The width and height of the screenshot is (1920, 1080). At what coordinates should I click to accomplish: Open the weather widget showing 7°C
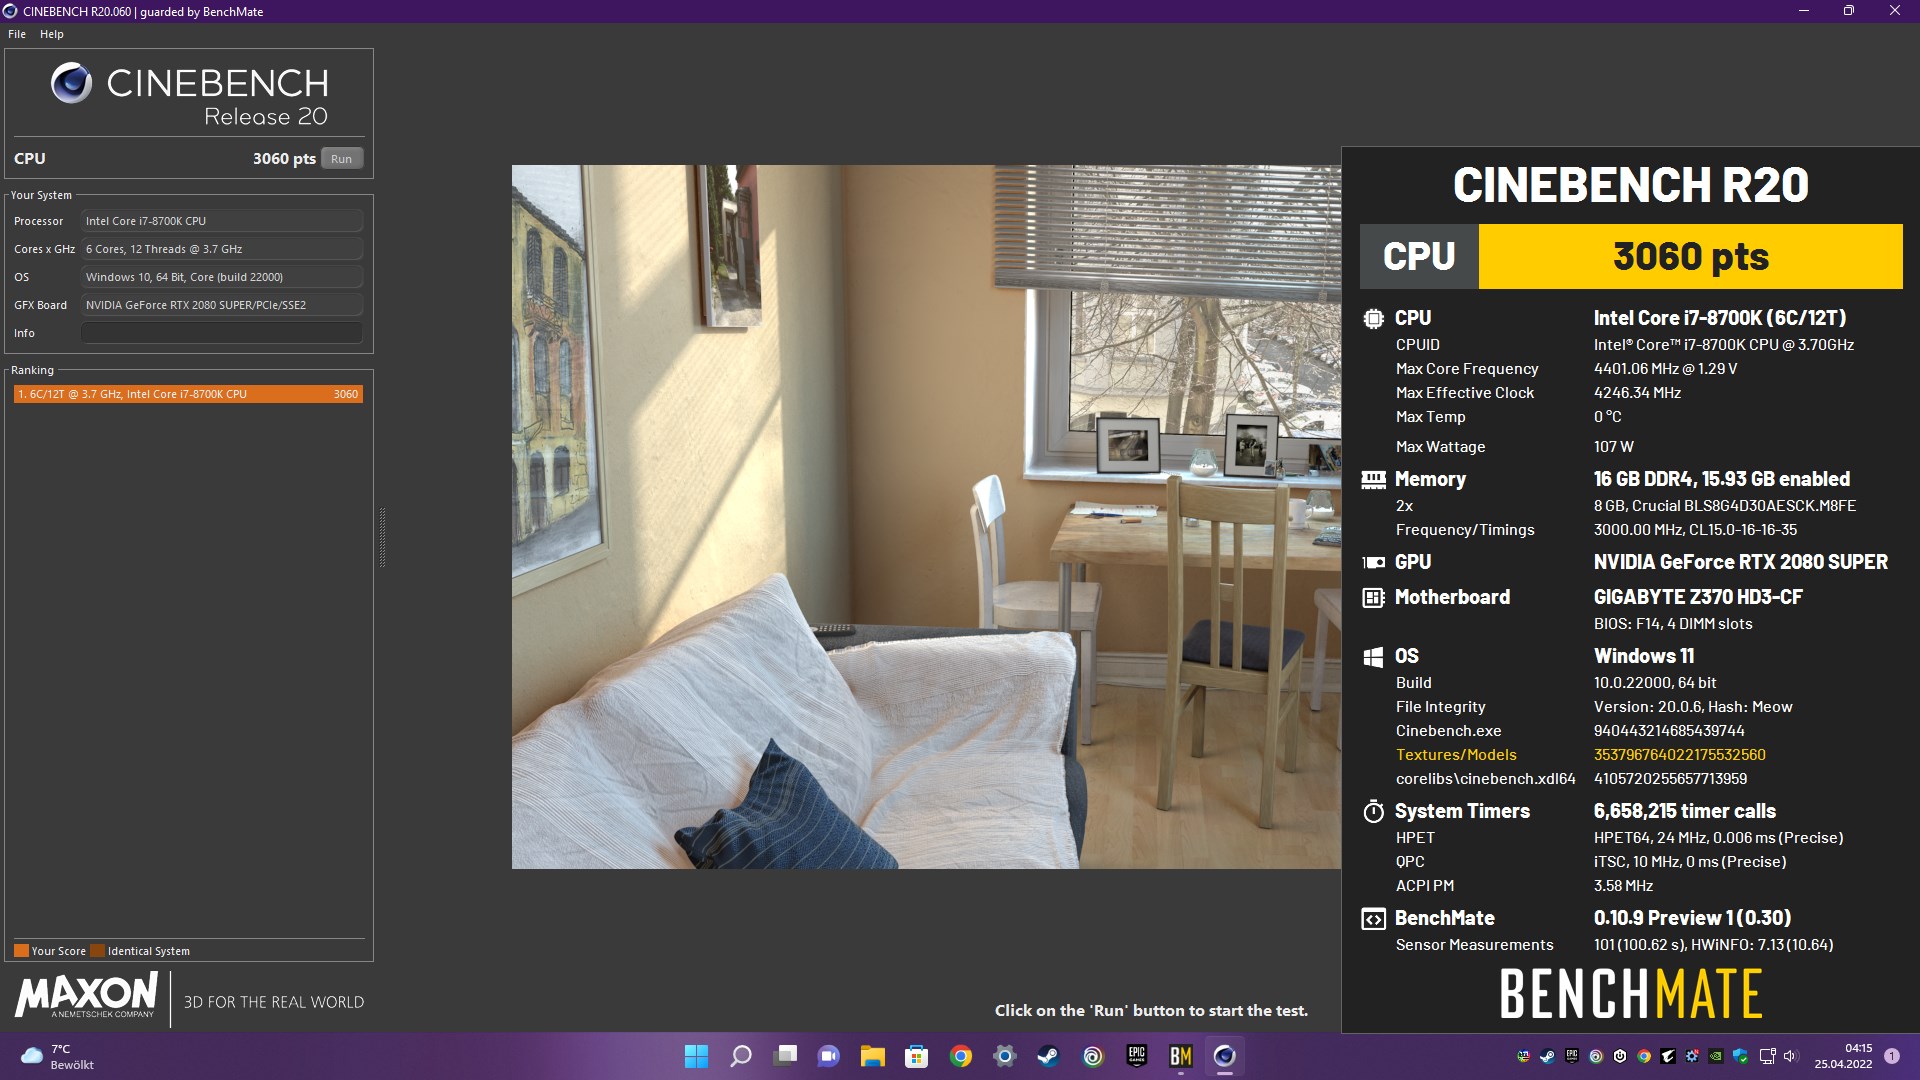[58, 1057]
